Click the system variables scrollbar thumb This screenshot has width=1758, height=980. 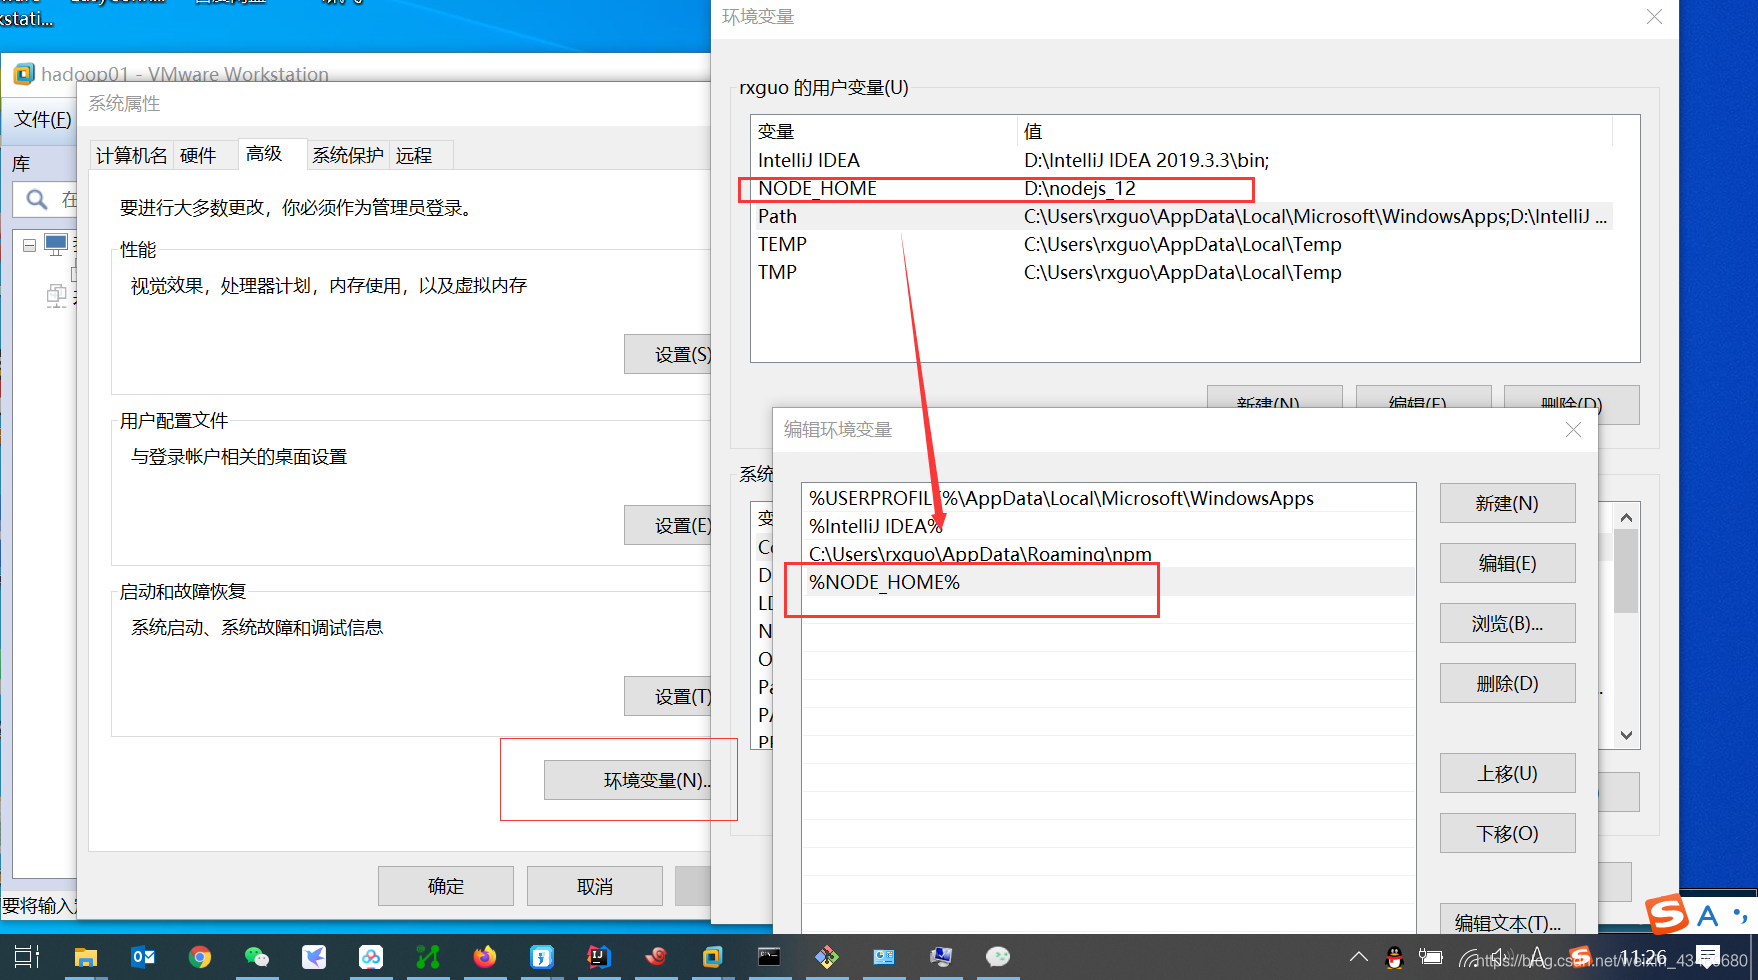click(x=1626, y=570)
